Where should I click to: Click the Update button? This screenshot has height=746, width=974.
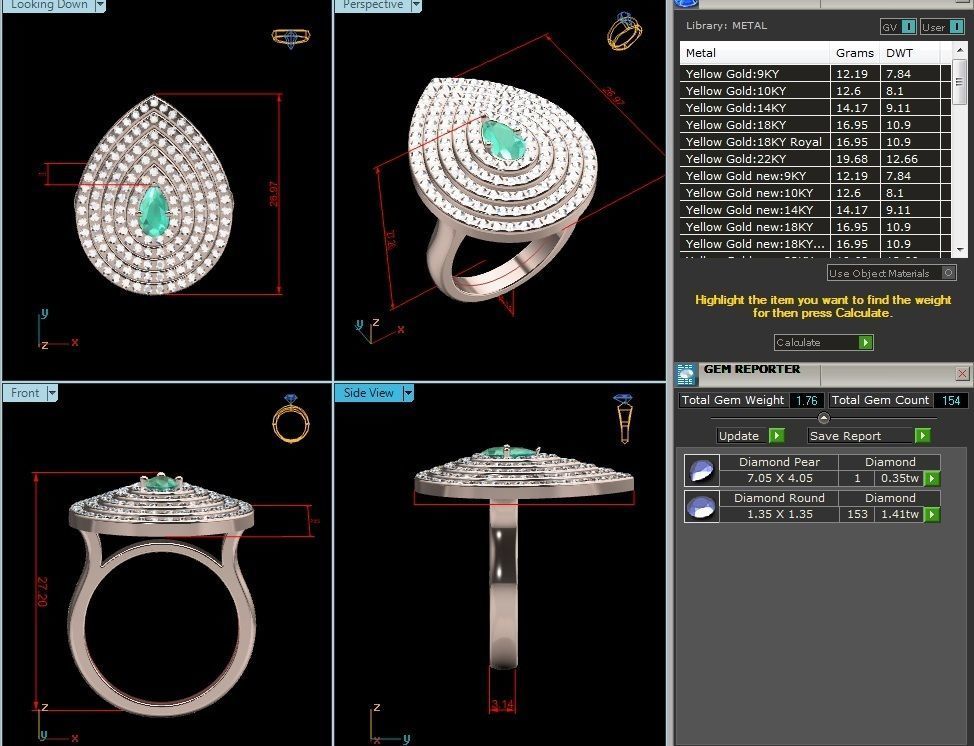750,435
